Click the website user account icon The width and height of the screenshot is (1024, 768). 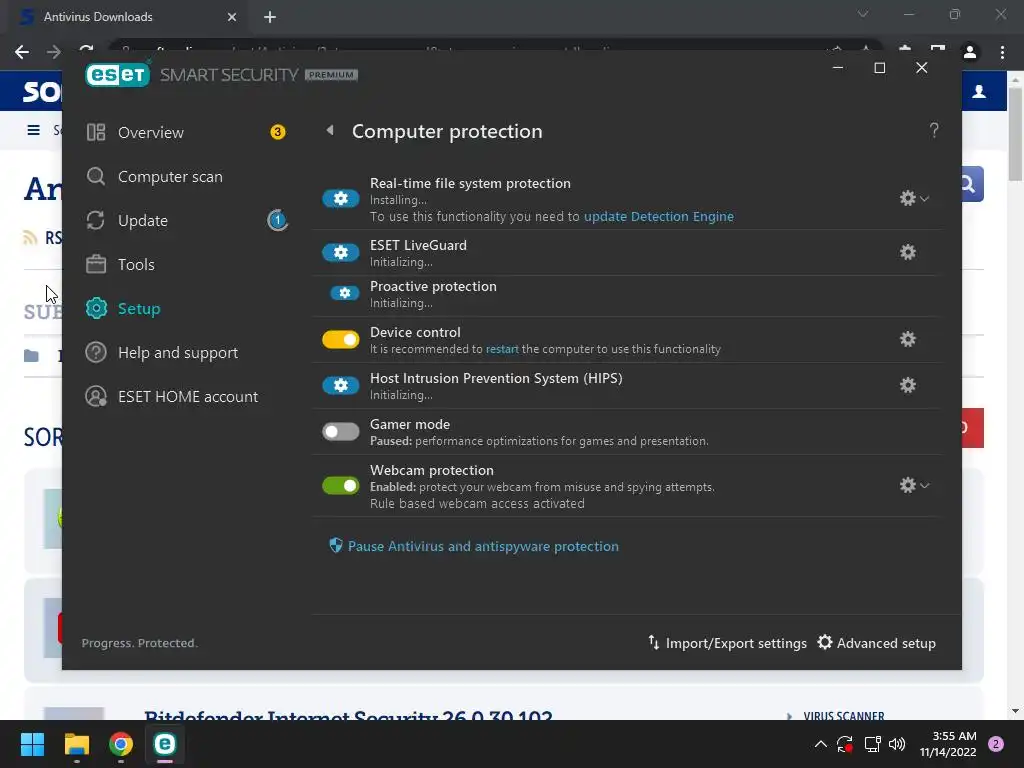point(978,91)
